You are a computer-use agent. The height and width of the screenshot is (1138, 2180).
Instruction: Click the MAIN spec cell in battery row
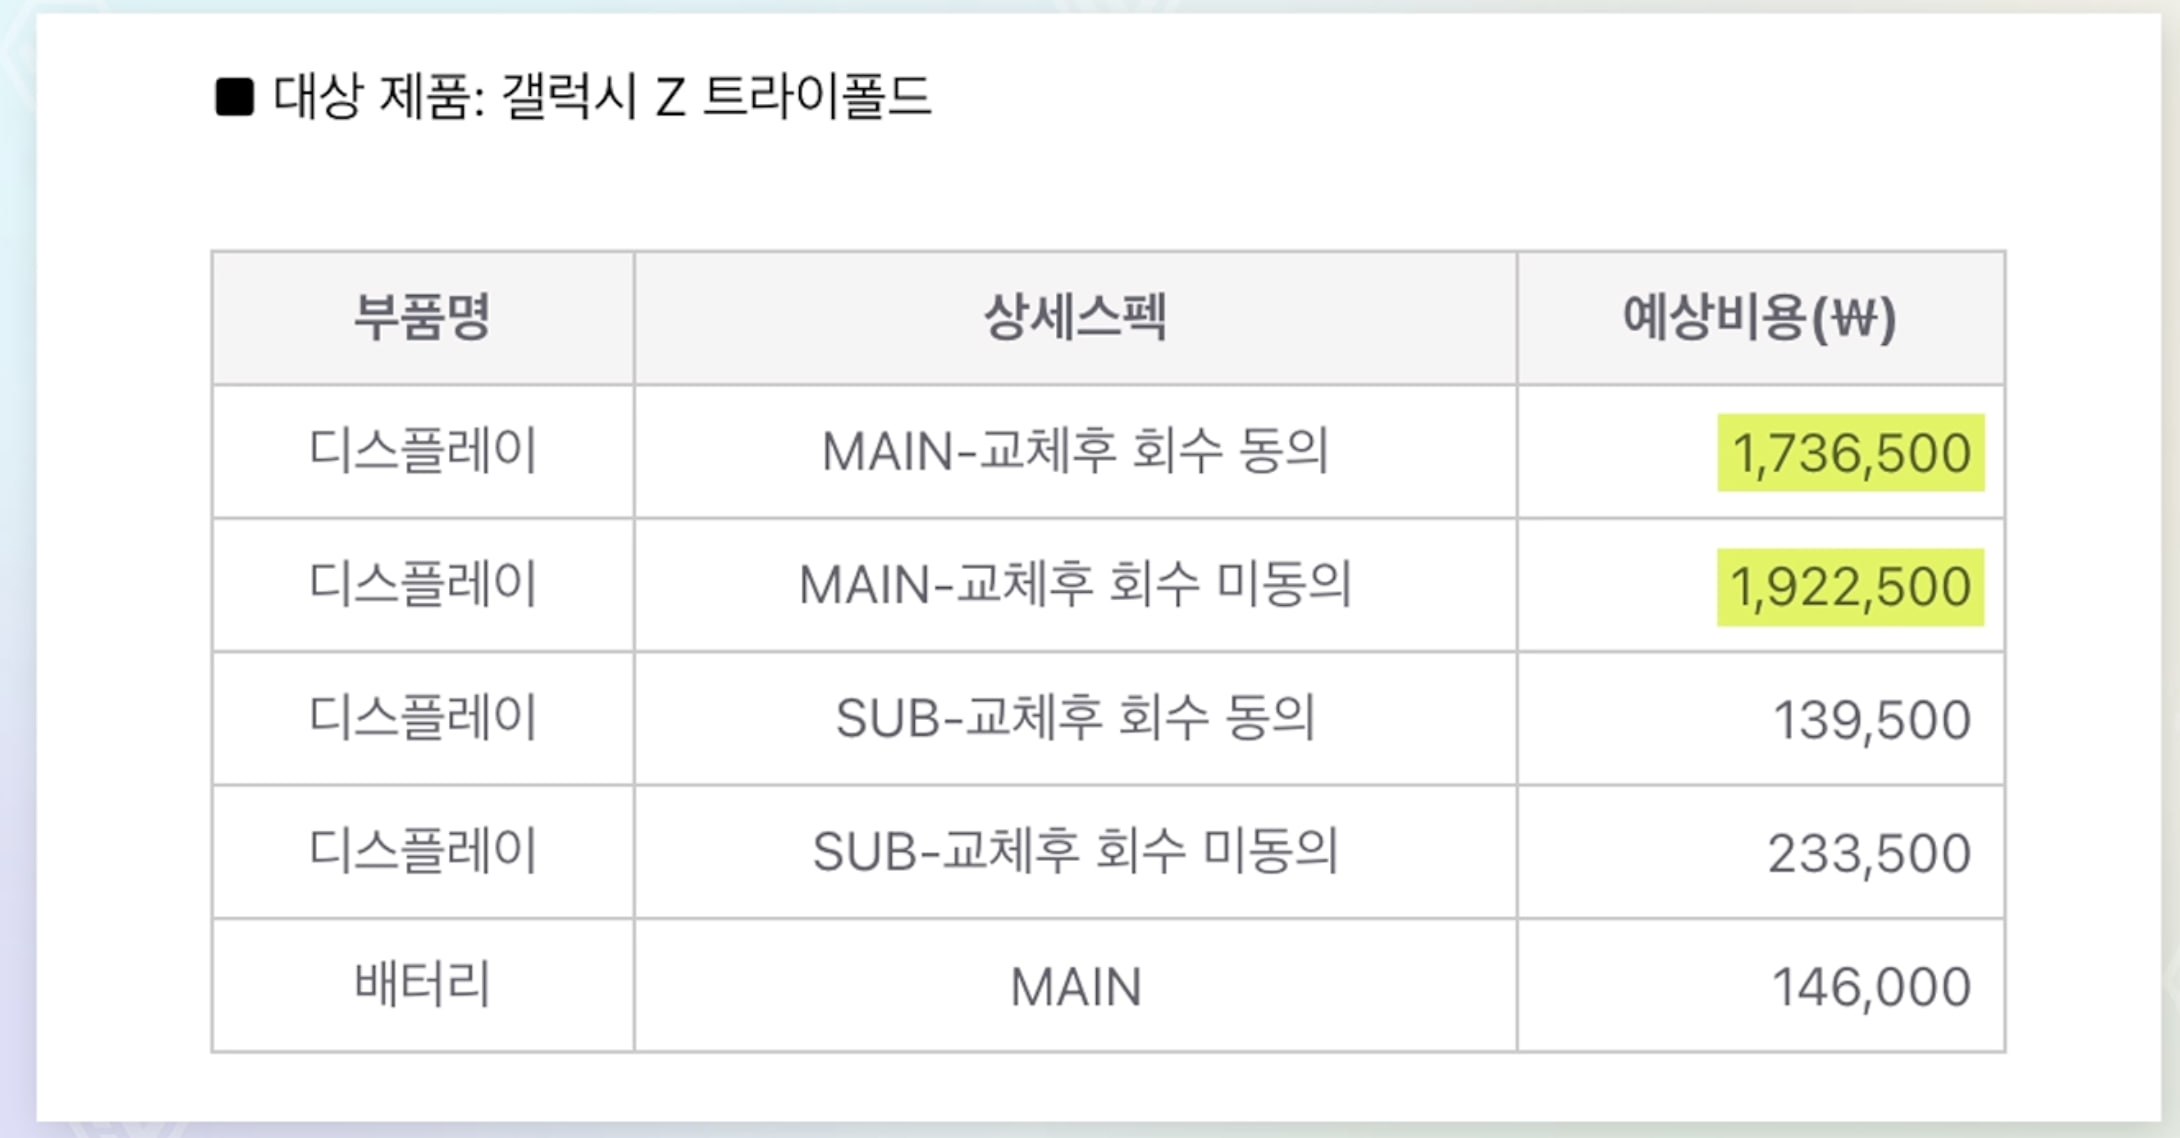tap(1075, 987)
